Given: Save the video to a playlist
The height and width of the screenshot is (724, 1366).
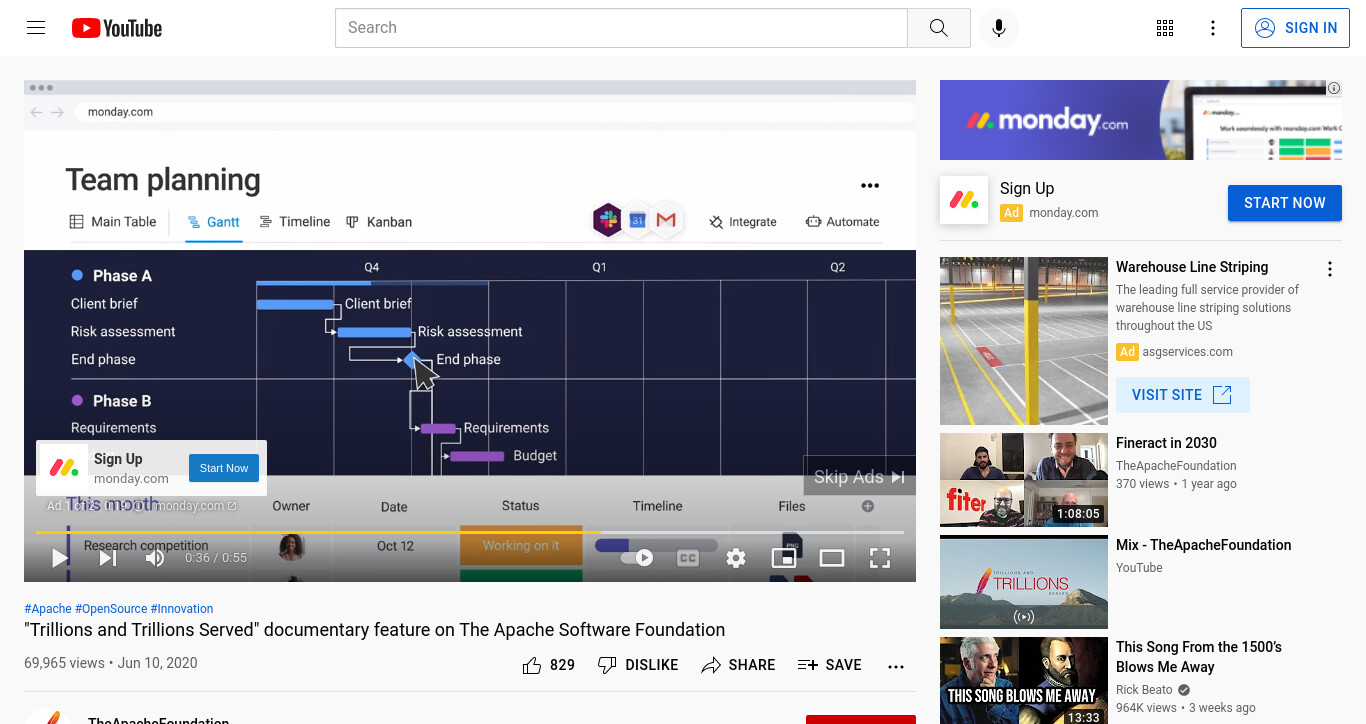Looking at the screenshot, I should click(829, 665).
